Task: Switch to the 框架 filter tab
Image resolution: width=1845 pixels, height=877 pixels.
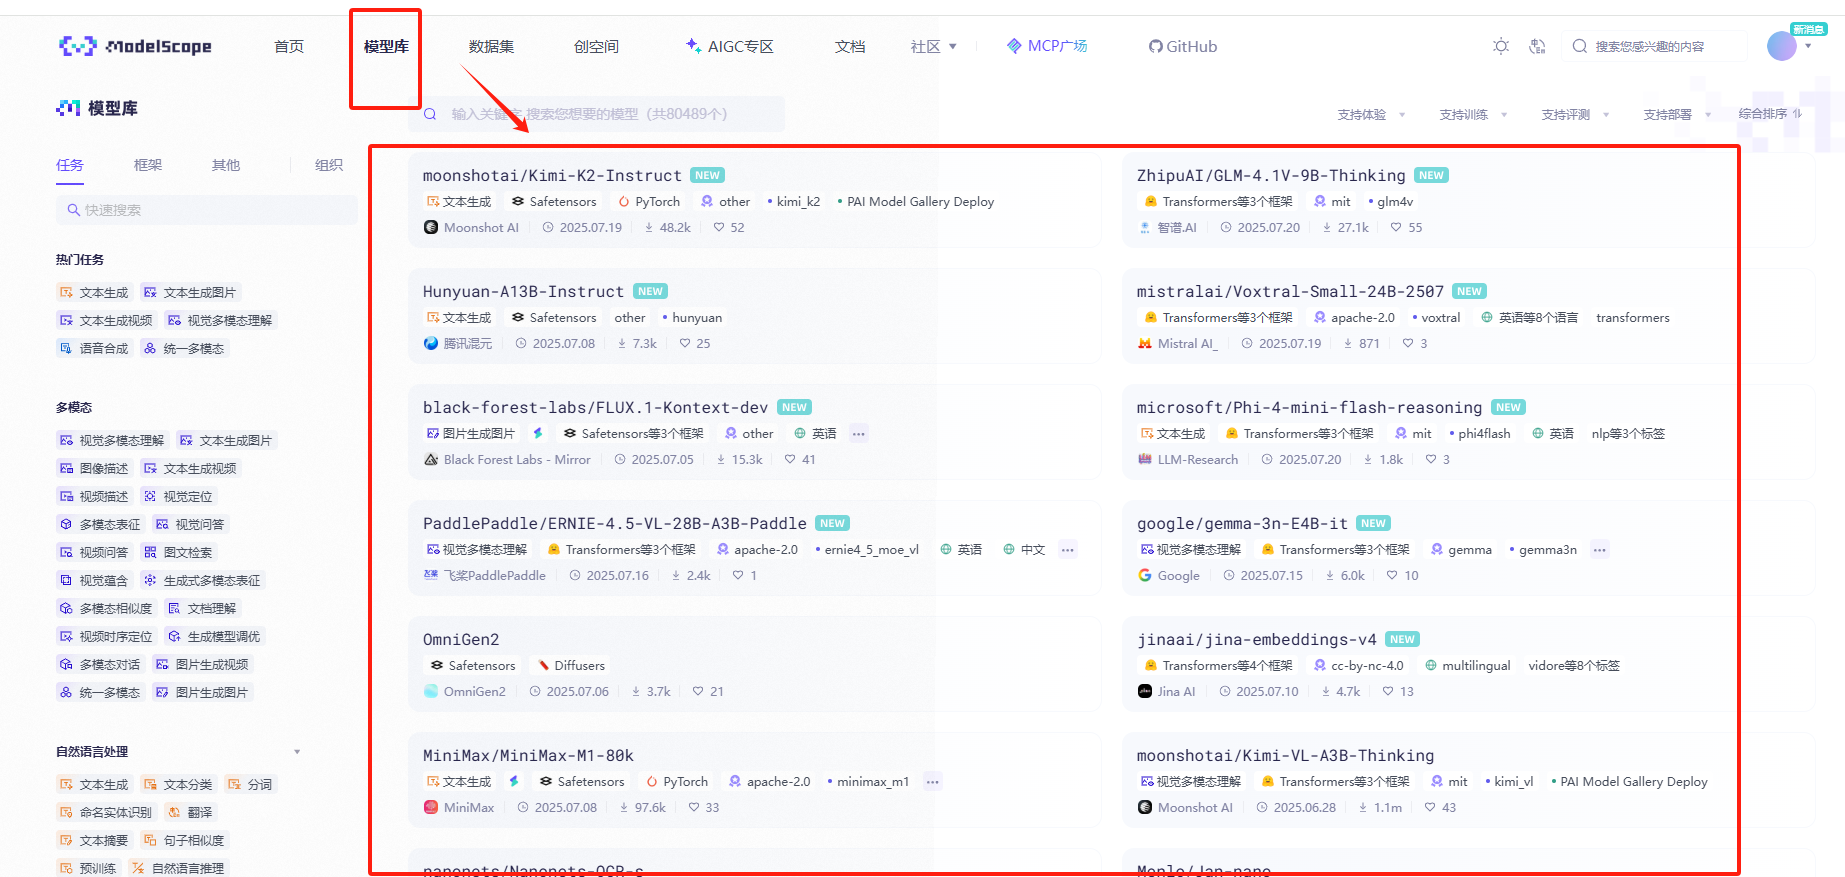Action: pos(148,165)
